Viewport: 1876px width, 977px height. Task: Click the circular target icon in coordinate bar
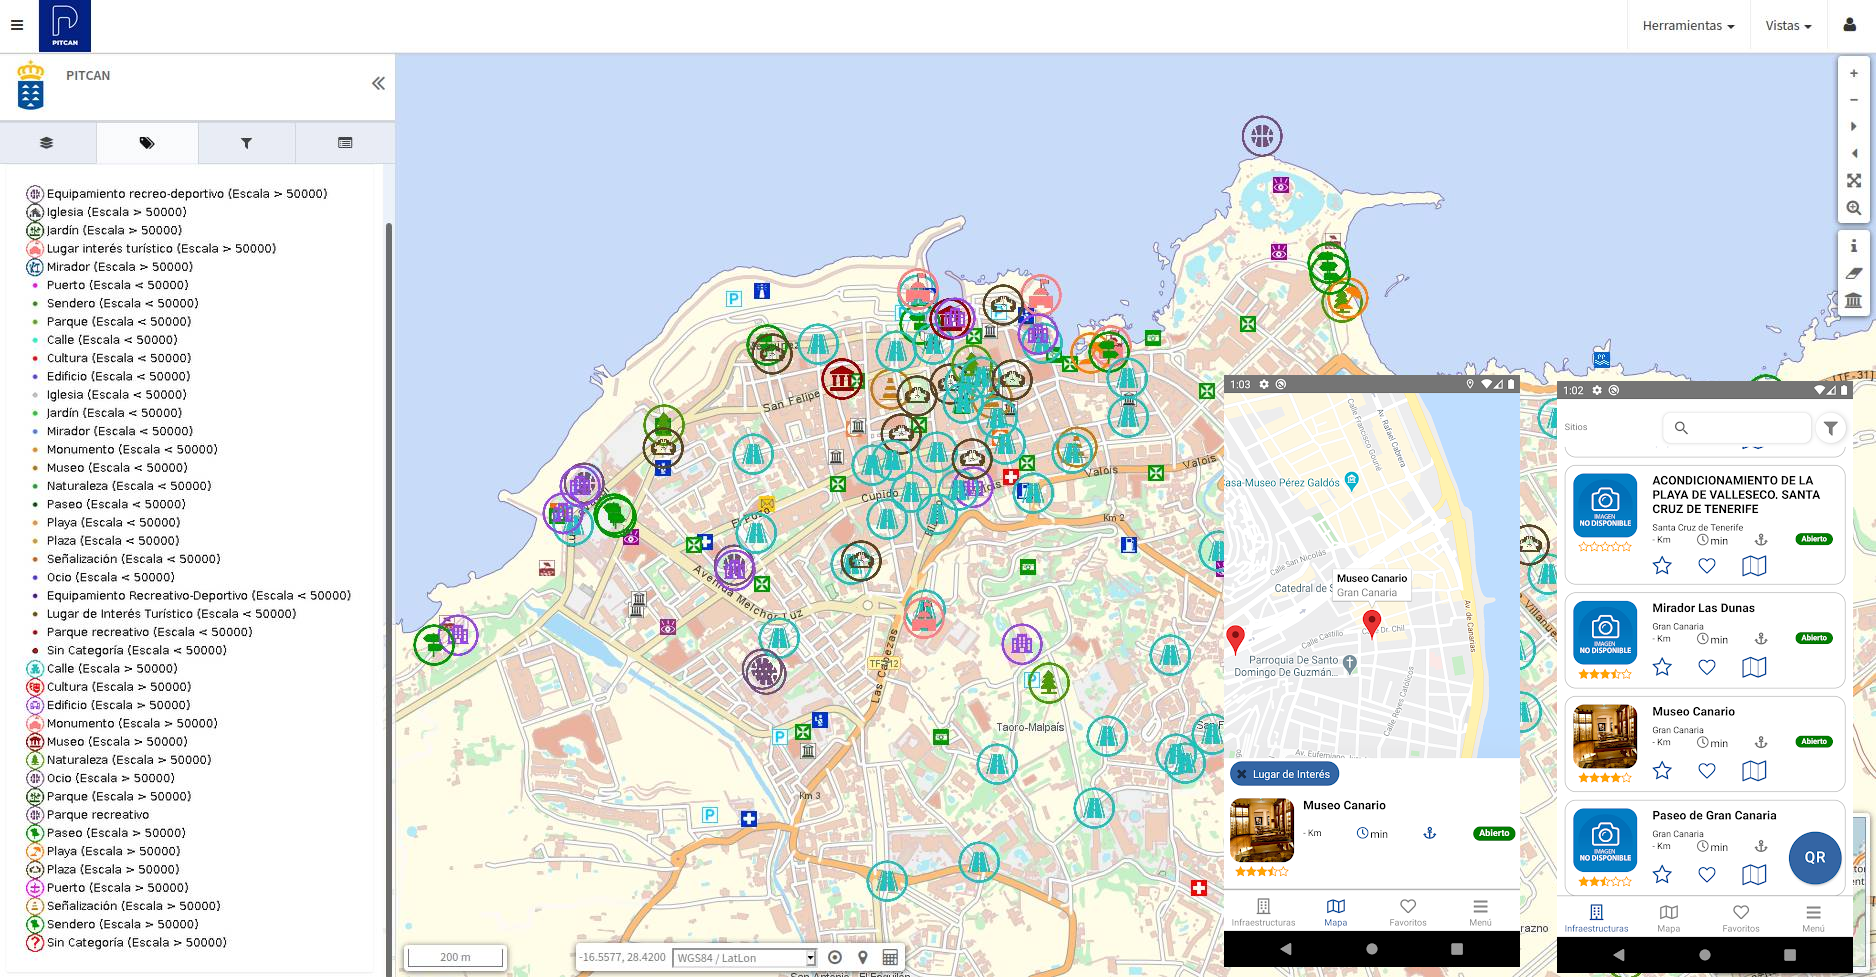(x=835, y=957)
